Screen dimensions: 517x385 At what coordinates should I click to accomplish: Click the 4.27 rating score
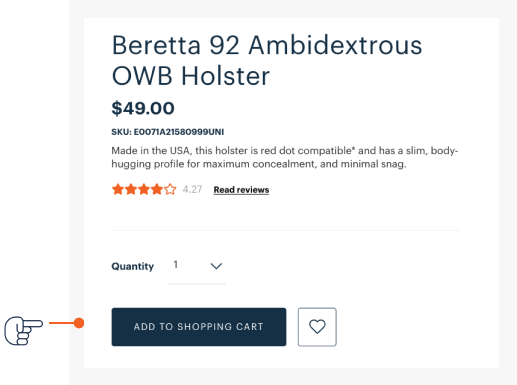coord(192,189)
